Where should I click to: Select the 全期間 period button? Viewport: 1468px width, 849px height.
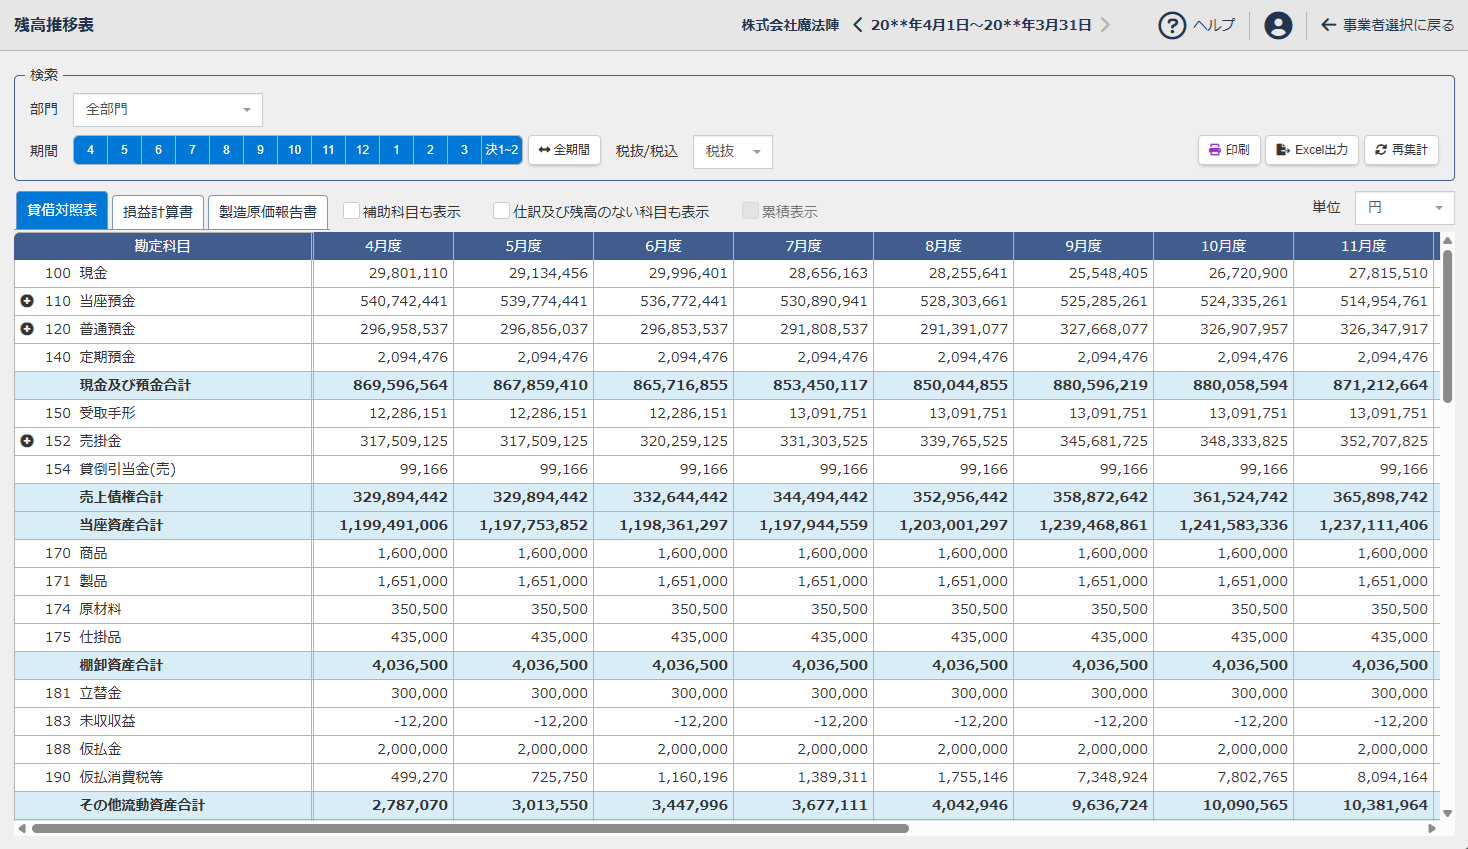564,150
